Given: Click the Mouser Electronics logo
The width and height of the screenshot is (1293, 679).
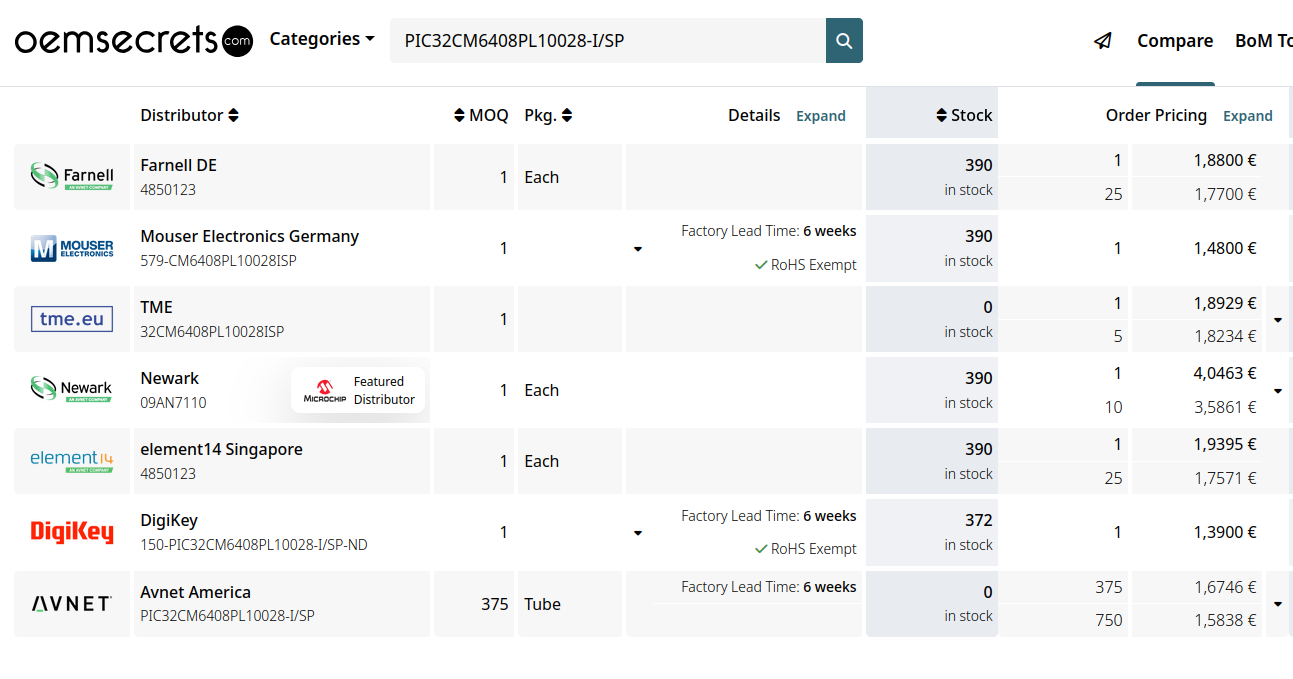Looking at the screenshot, I should 72,248.
